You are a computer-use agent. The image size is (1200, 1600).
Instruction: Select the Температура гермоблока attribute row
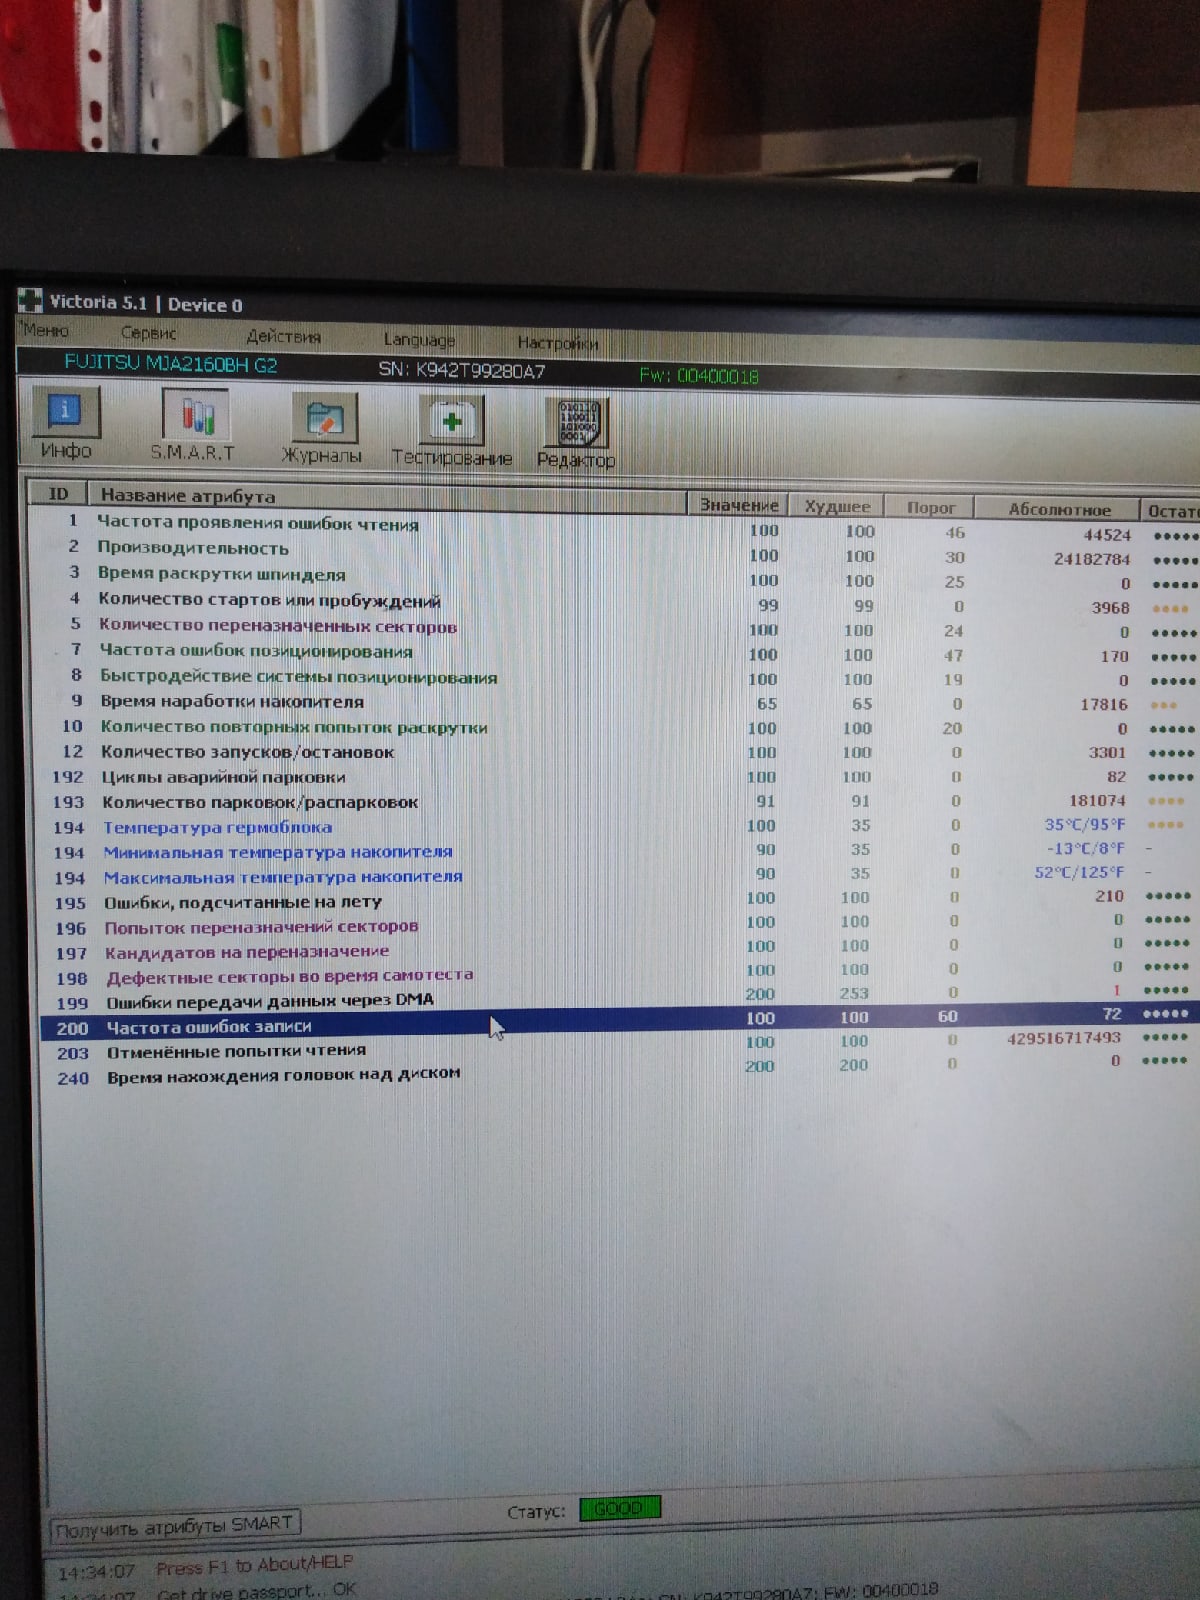pos(218,827)
